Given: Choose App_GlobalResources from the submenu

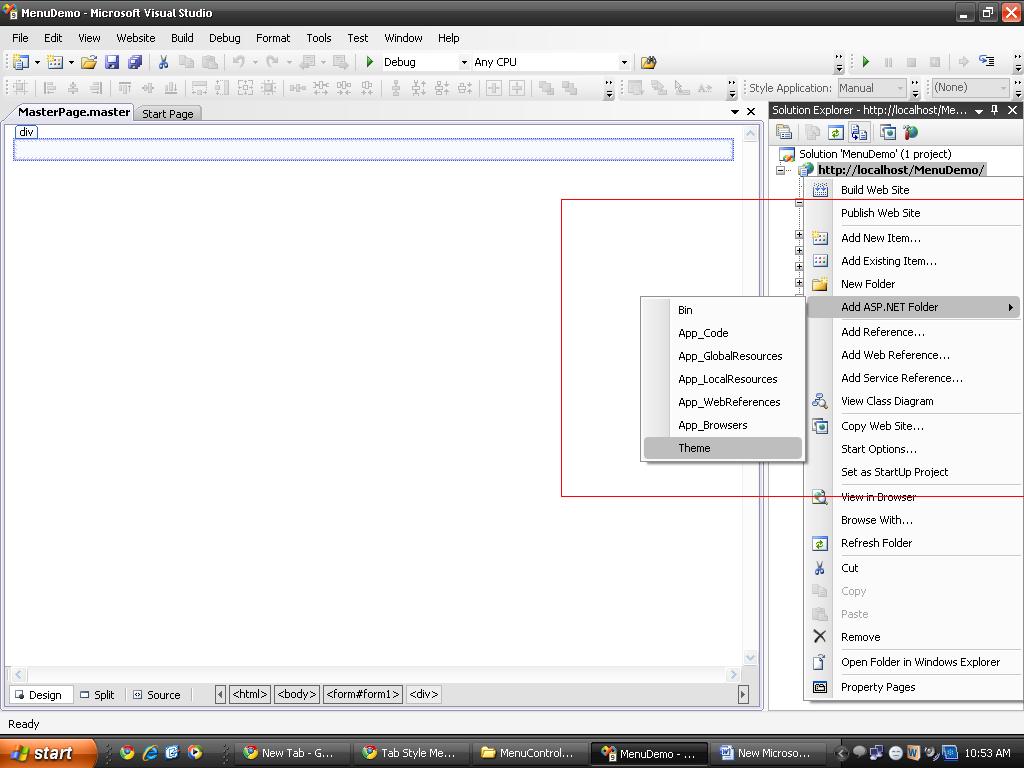Looking at the screenshot, I should tap(722, 356).
